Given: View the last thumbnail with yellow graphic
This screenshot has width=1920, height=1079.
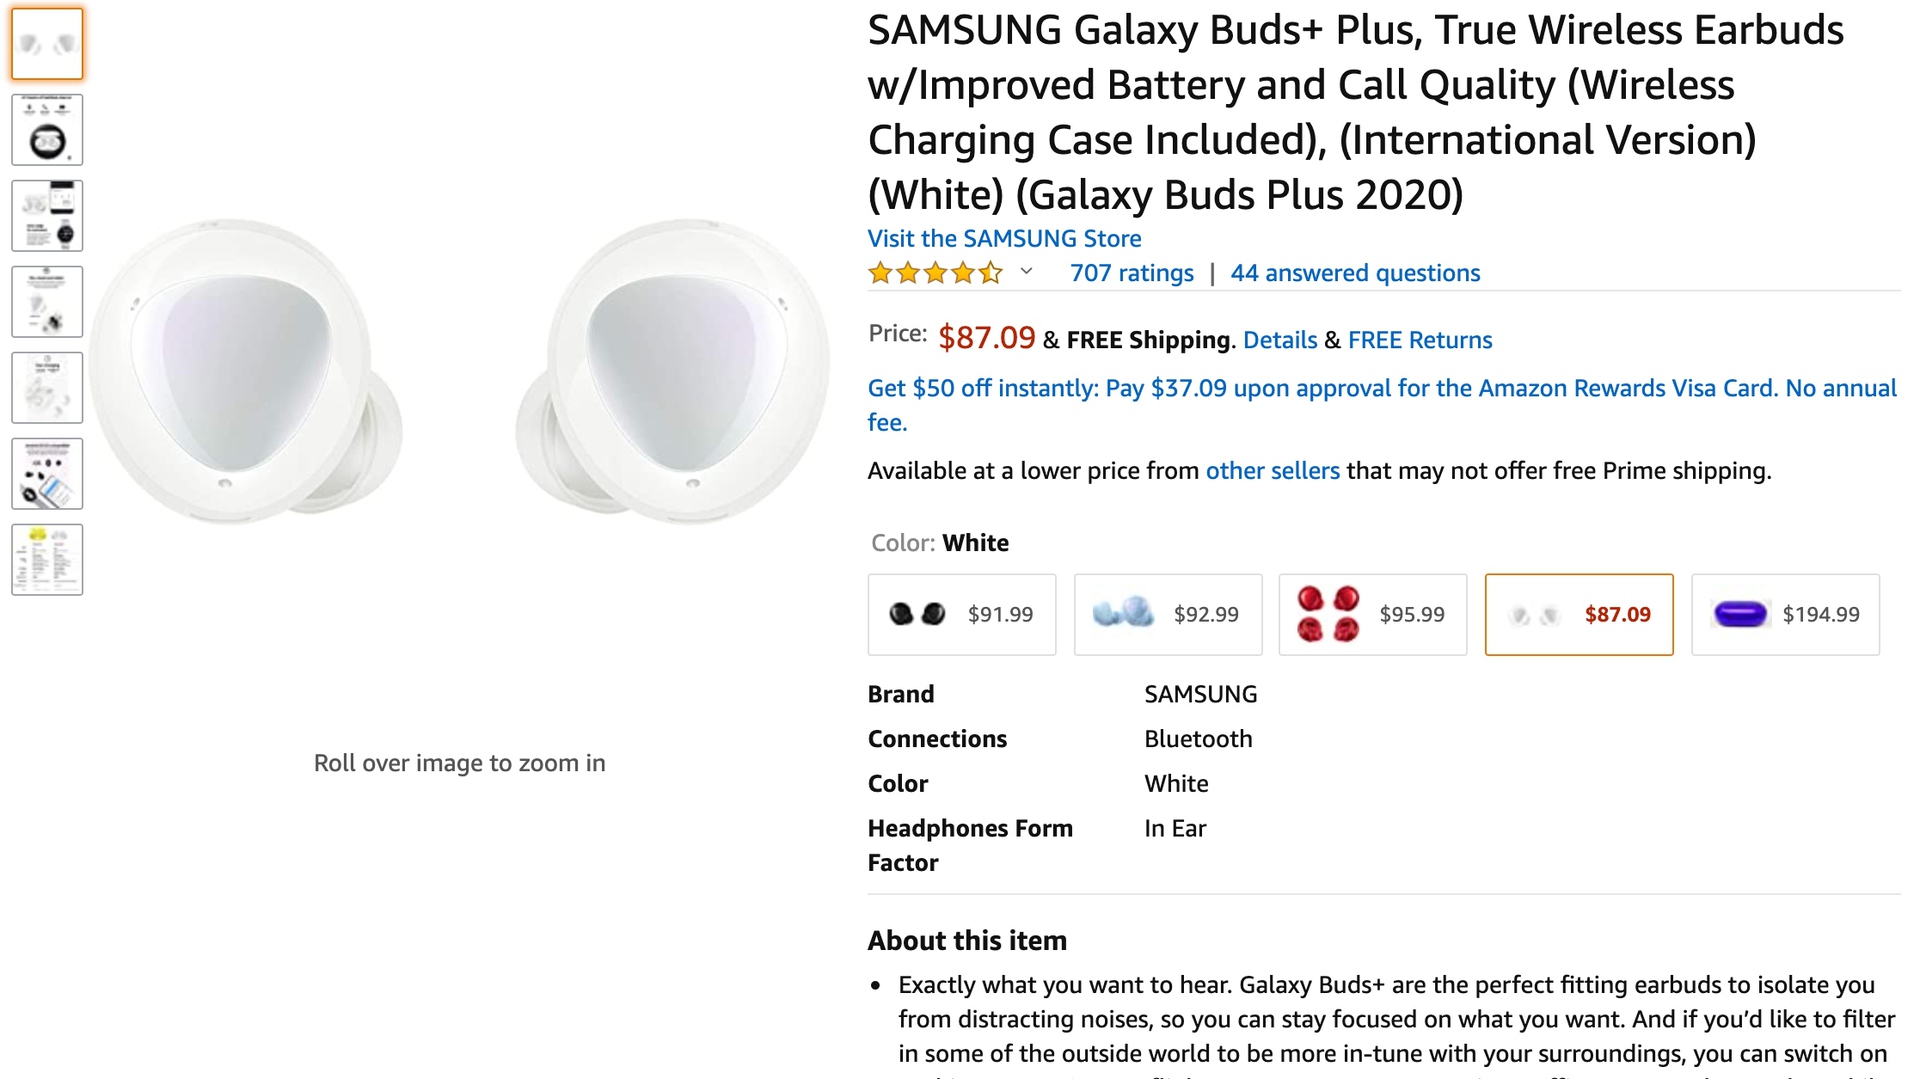Looking at the screenshot, I should click(x=47, y=560).
